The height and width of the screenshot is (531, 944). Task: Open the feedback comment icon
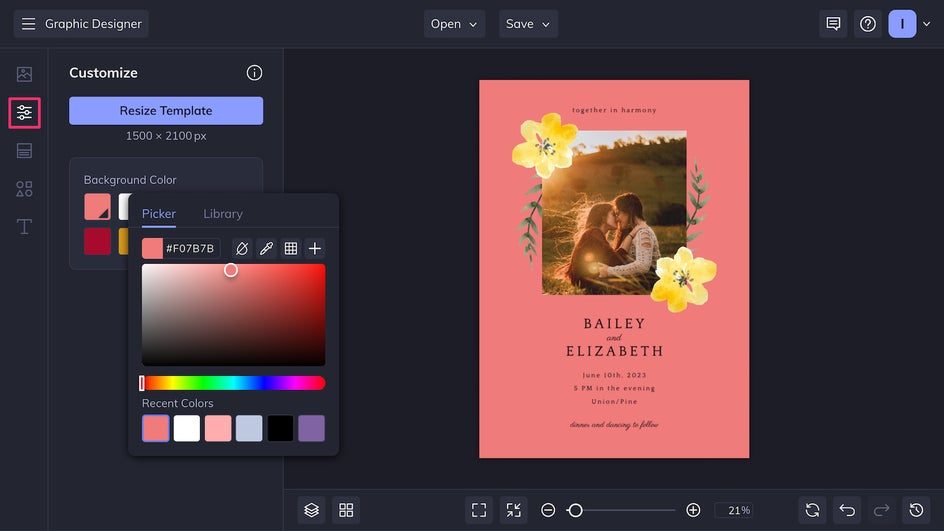tap(833, 24)
